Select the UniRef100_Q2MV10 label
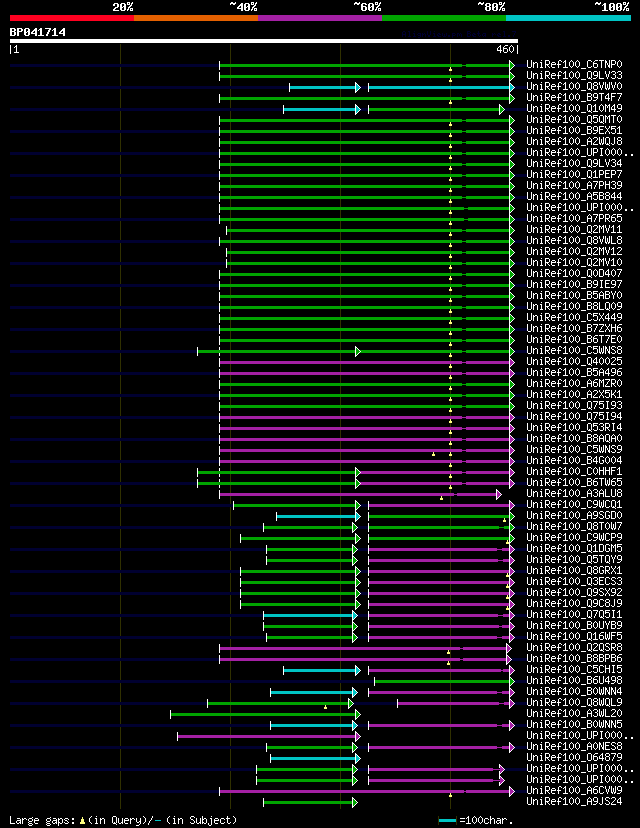This screenshot has width=640, height=828. click(574, 262)
